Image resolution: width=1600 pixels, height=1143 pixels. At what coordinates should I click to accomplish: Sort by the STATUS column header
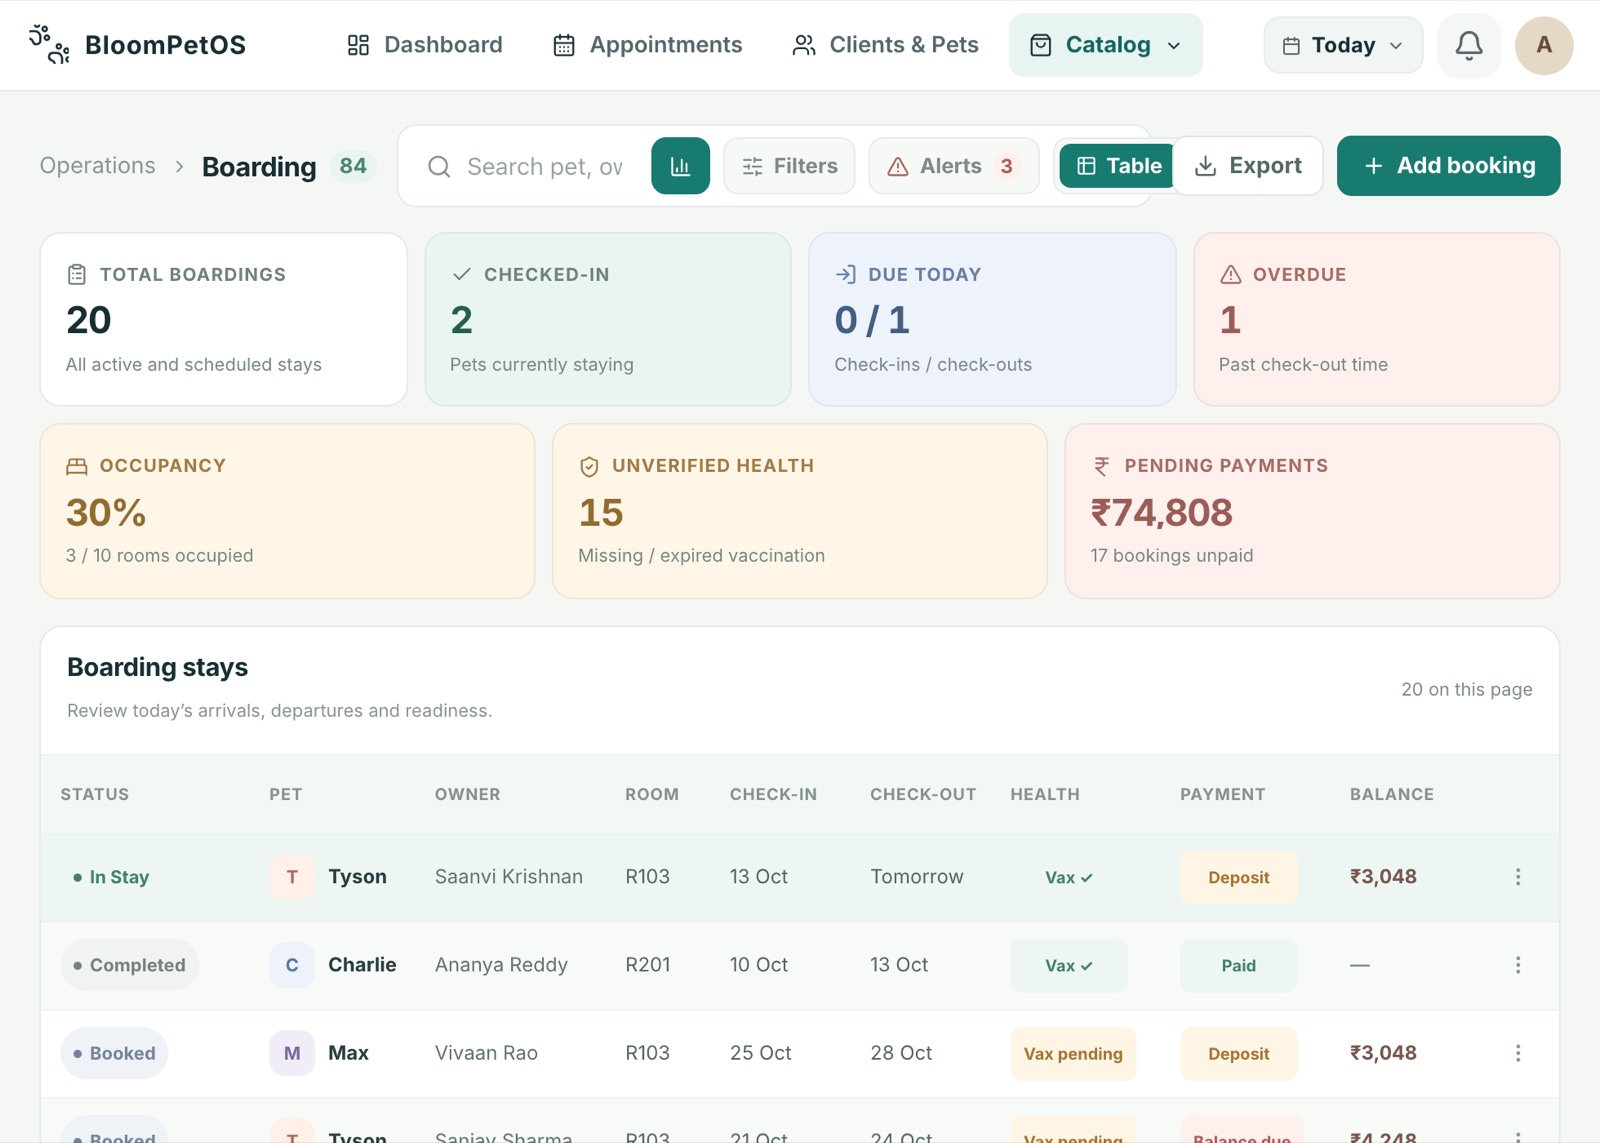tap(95, 794)
